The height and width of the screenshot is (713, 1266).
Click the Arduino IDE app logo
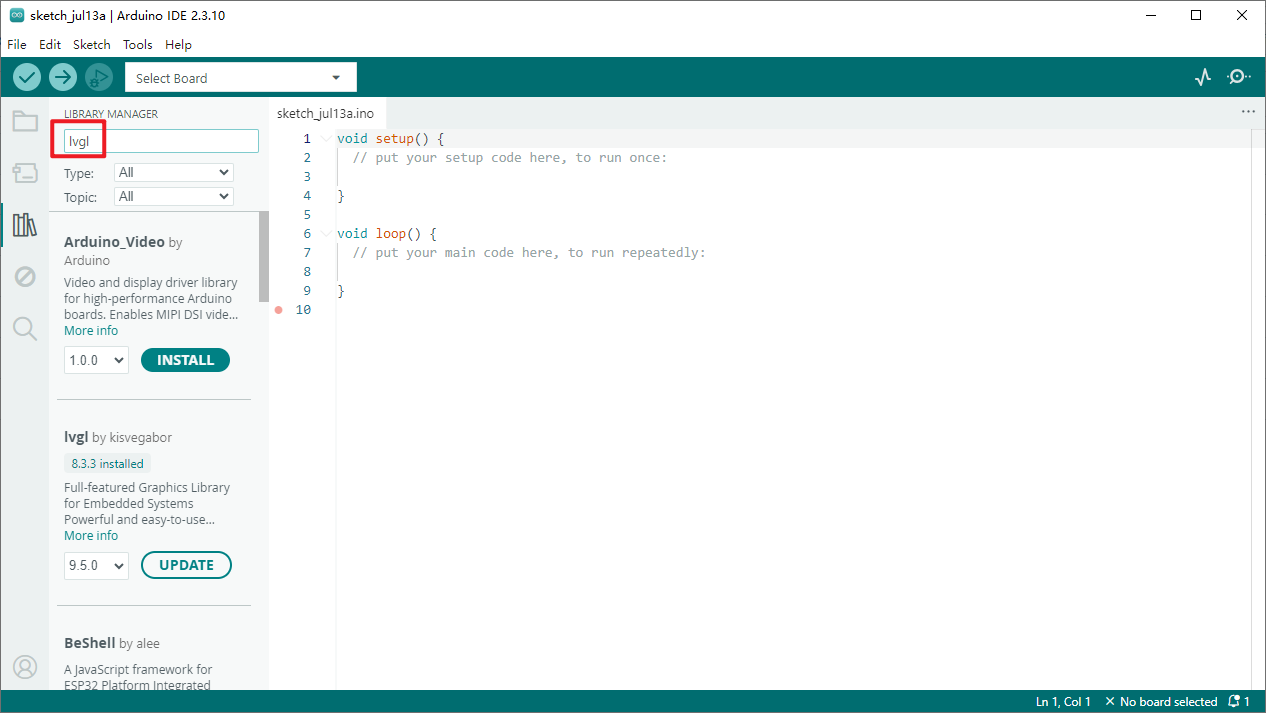pos(17,16)
